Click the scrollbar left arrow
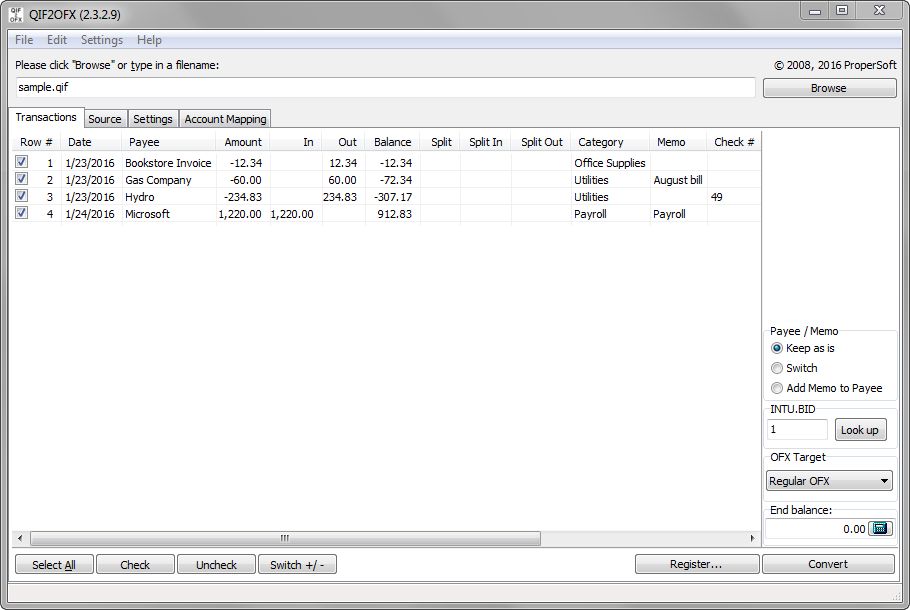The width and height of the screenshot is (910, 610). click(20, 538)
